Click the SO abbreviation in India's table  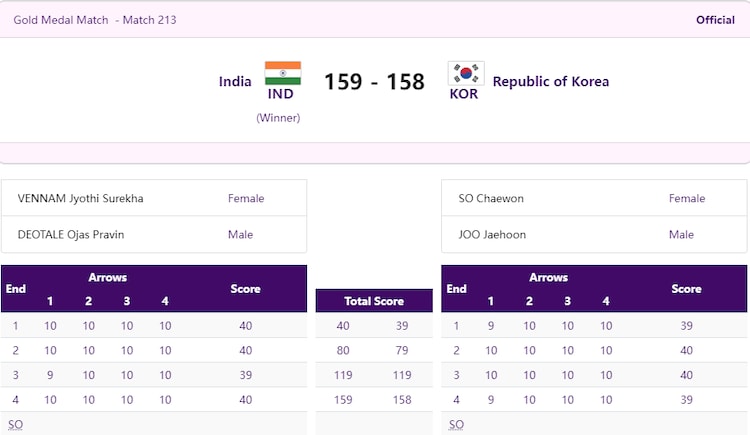[15, 424]
